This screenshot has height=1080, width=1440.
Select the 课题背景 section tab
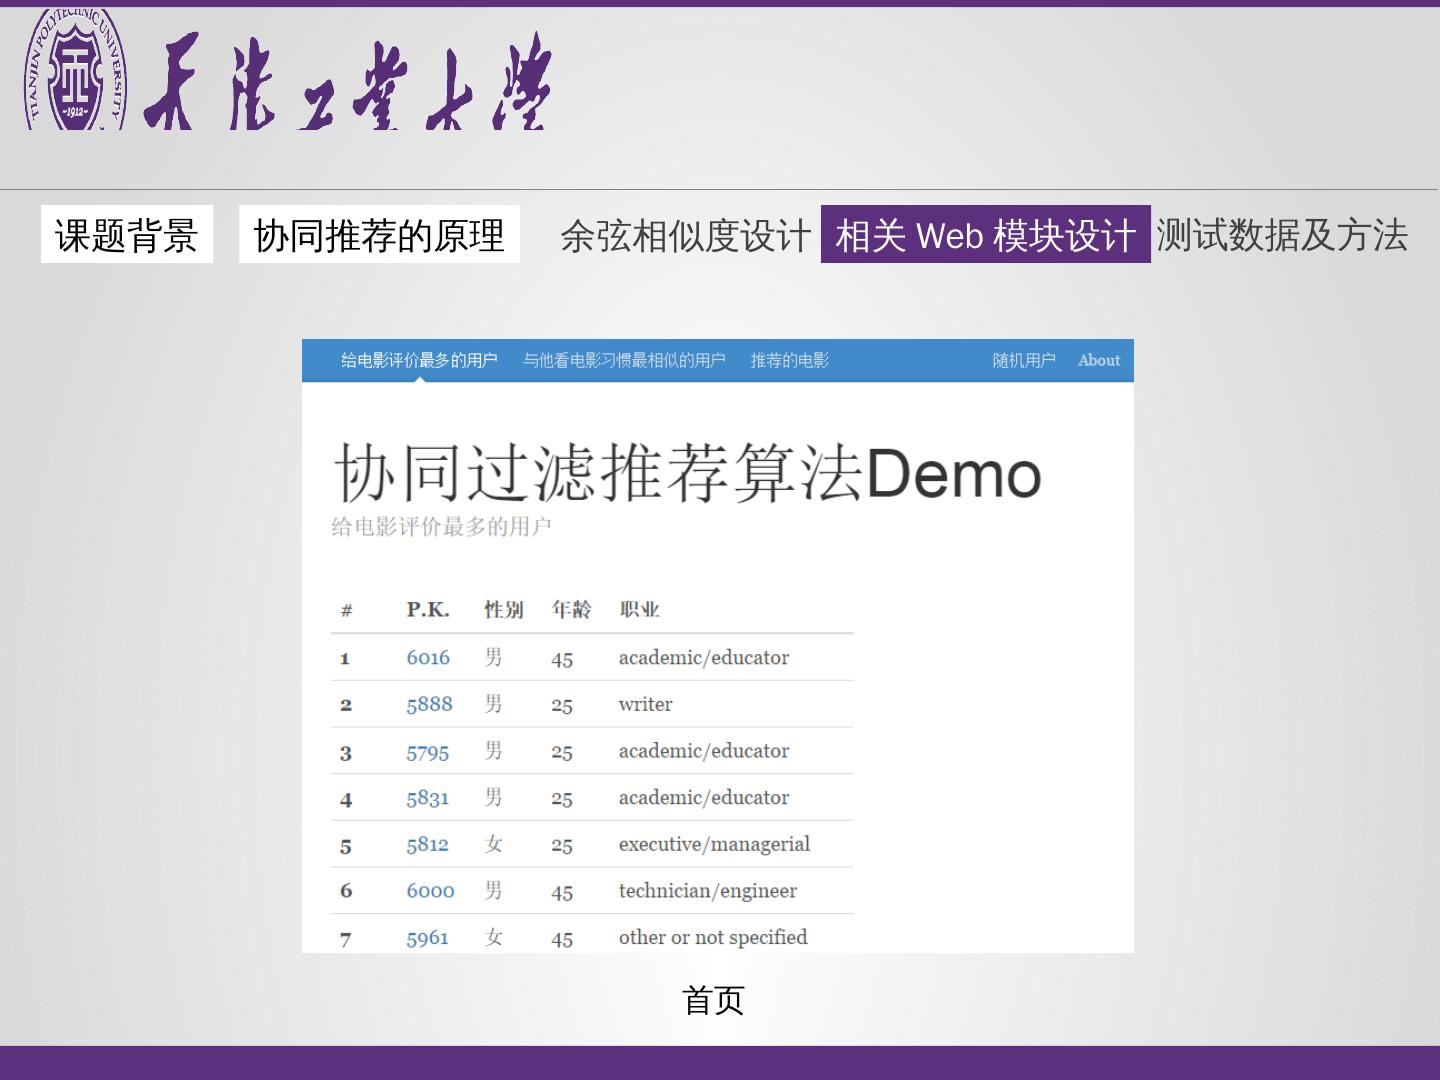127,235
